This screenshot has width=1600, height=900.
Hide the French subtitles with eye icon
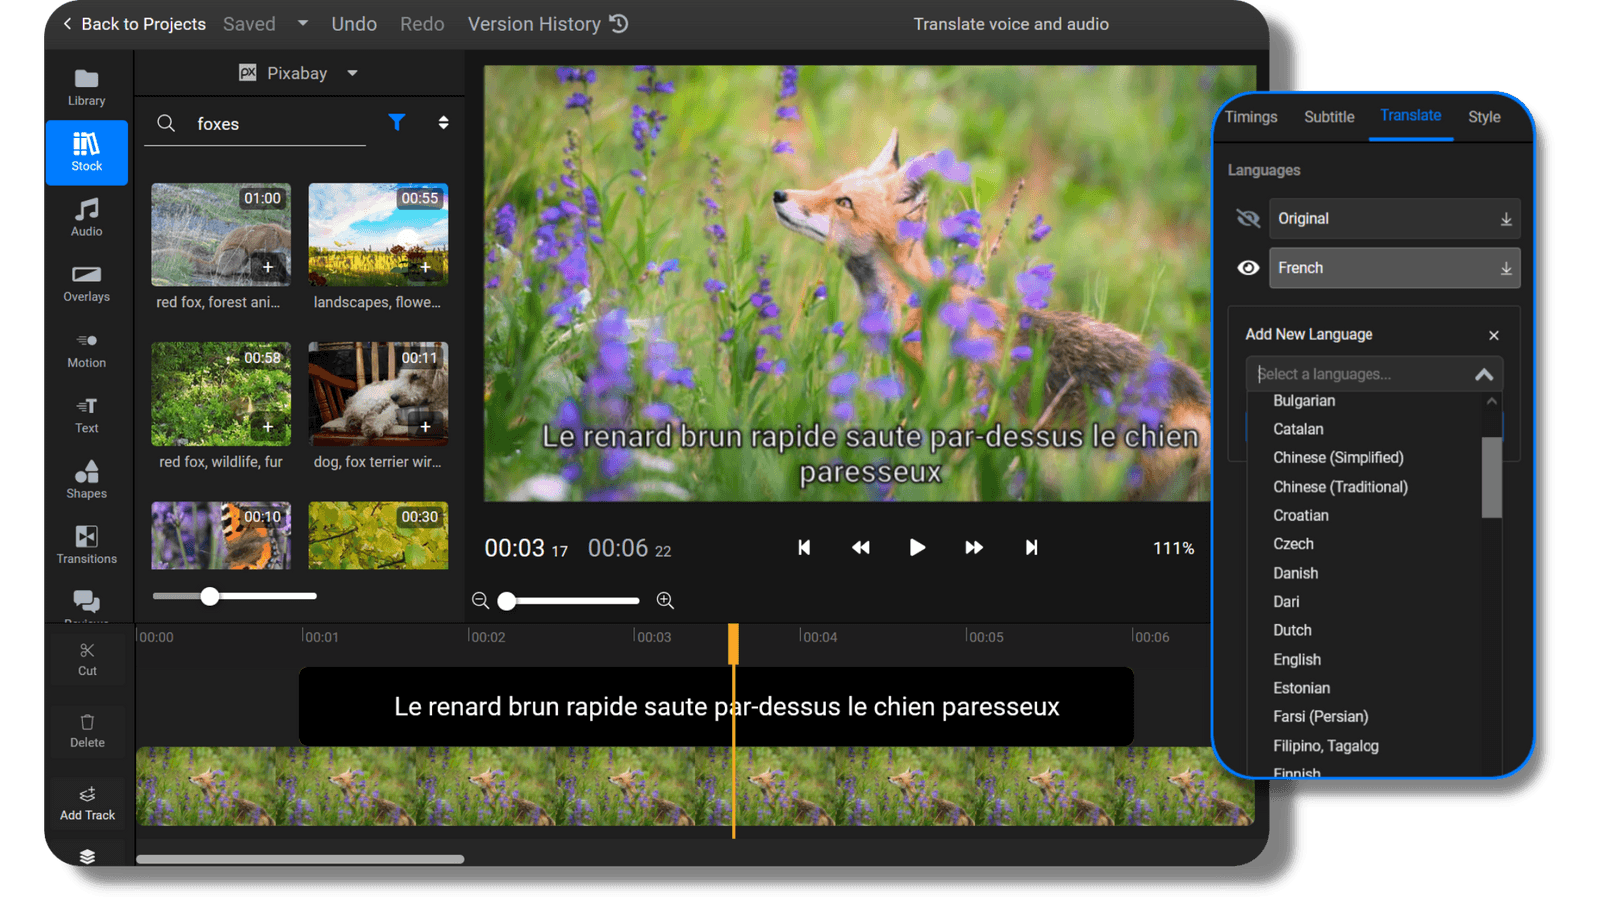(1248, 268)
